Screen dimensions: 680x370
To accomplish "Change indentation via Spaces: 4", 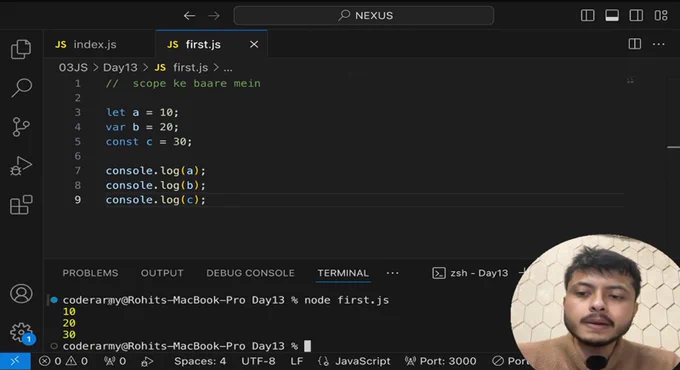I will tap(200, 361).
